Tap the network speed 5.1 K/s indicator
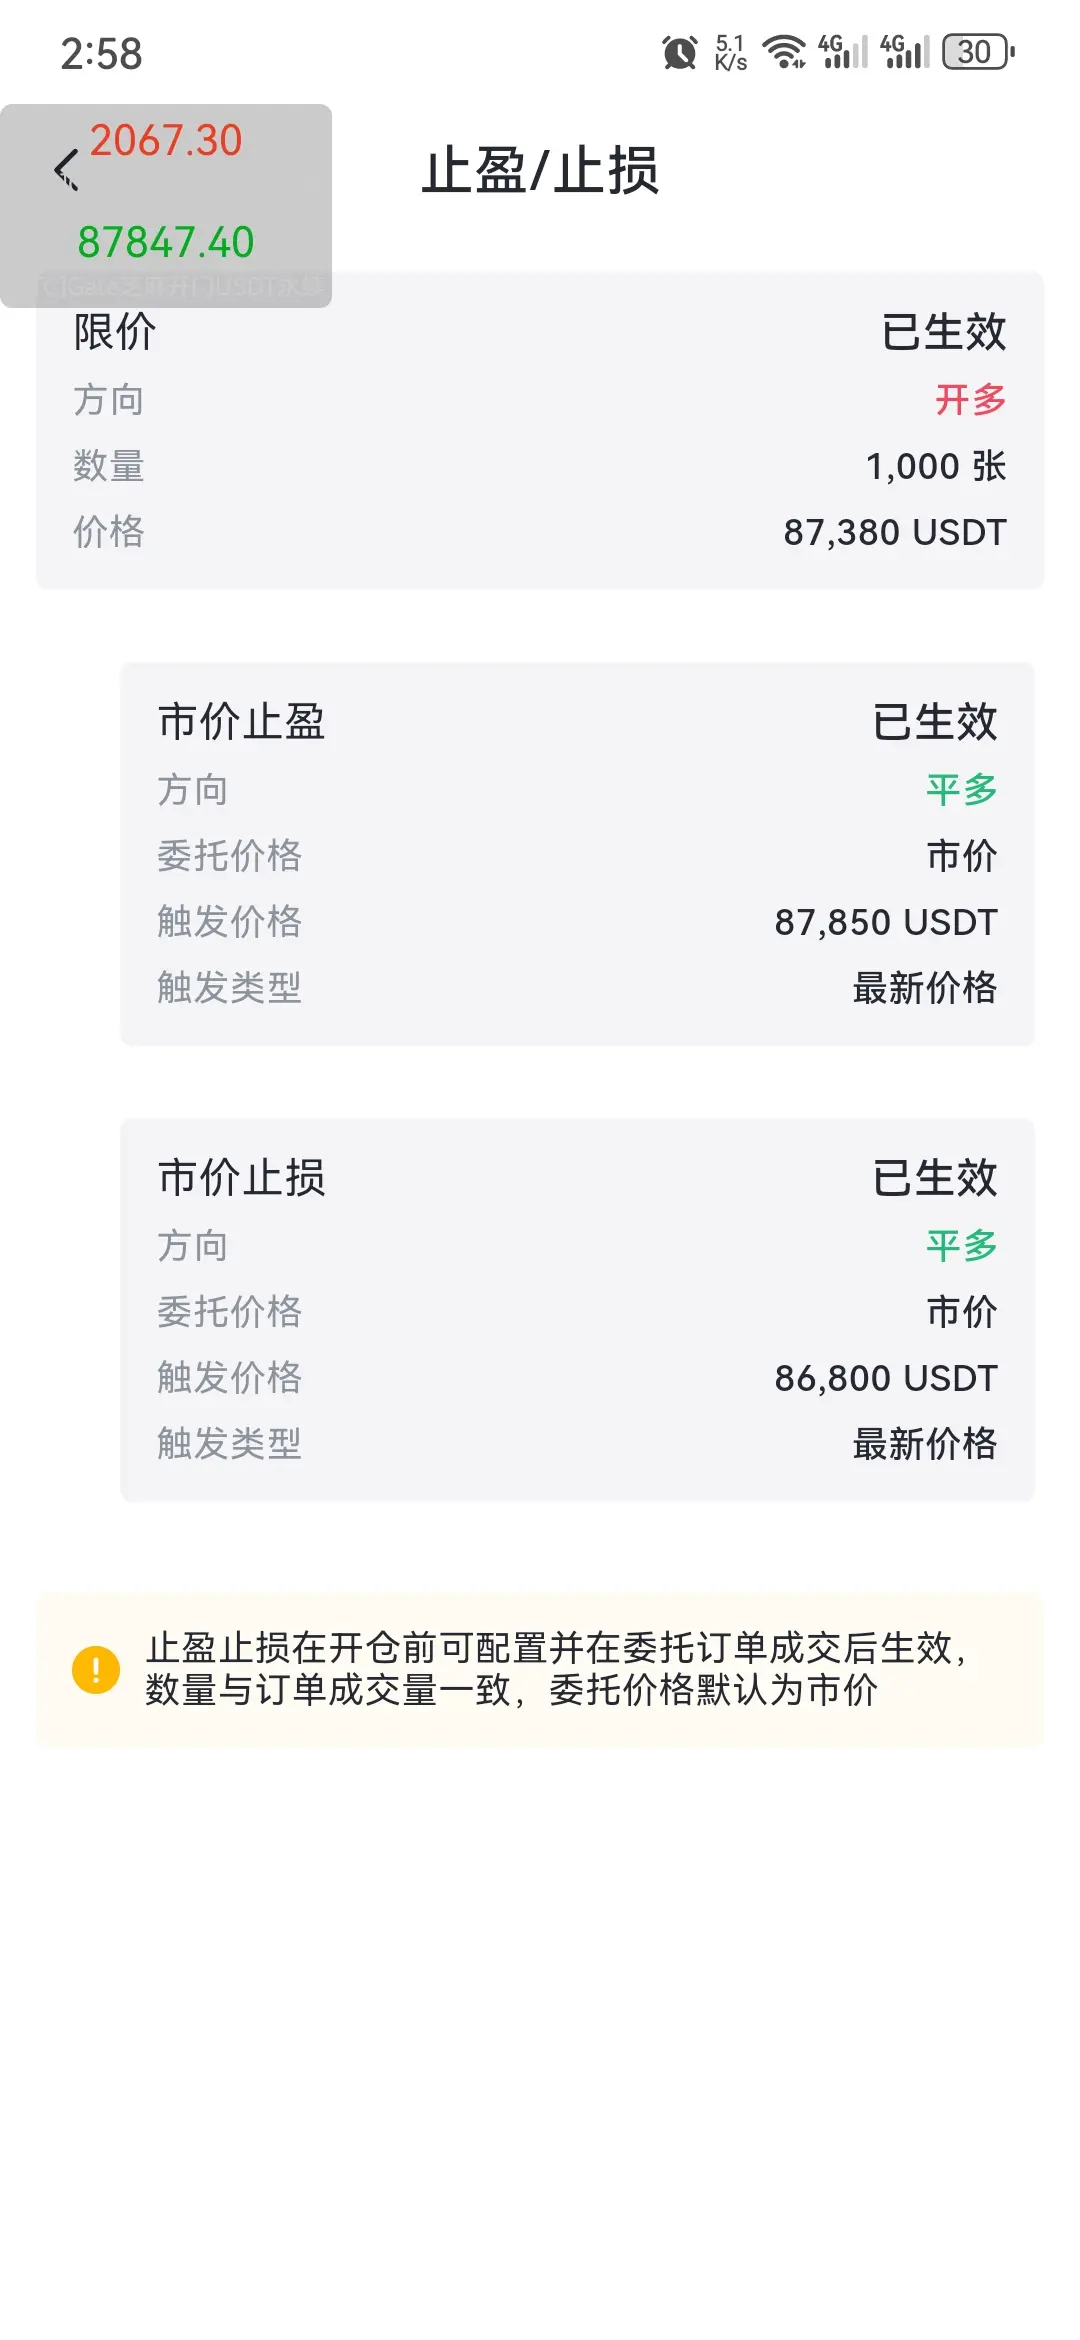 [x=731, y=52]
